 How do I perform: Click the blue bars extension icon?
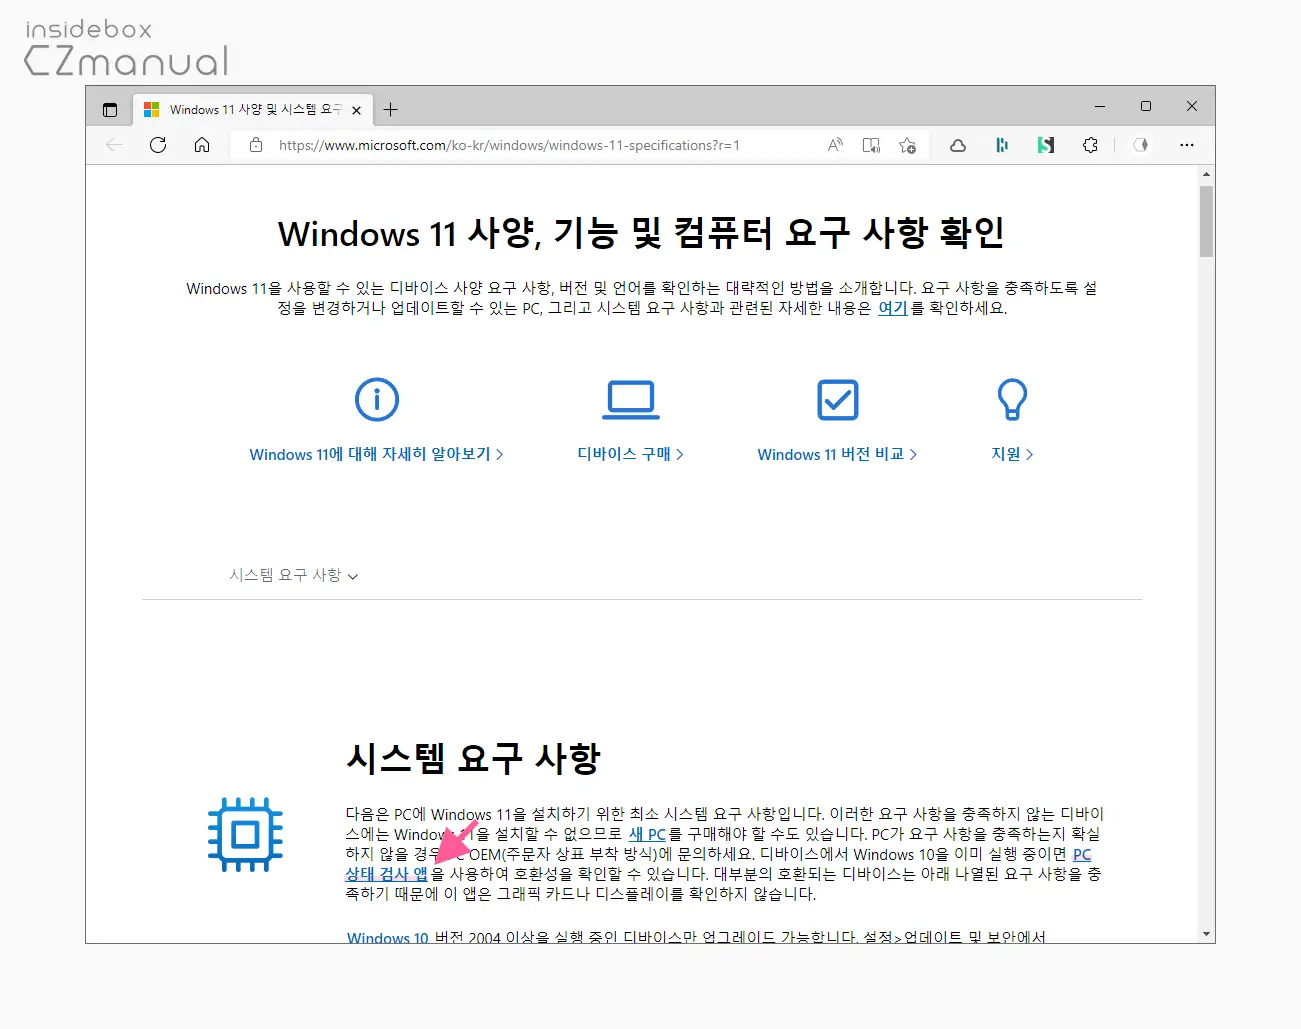click(x=1002, y=145)
